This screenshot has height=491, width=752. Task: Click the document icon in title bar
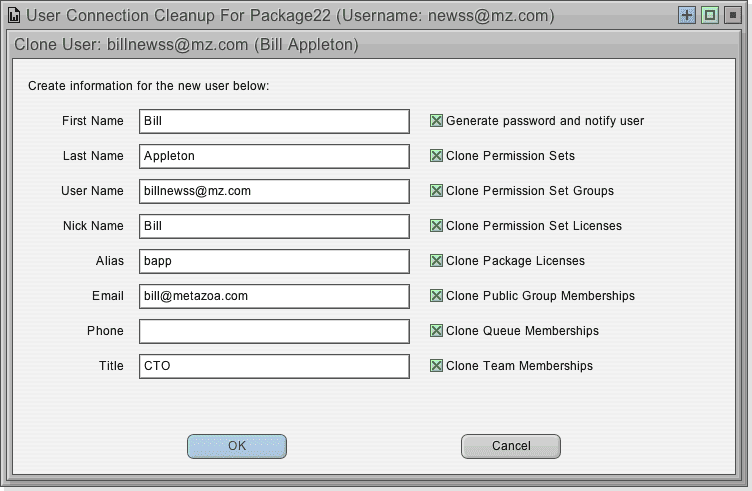pos(14,16)
